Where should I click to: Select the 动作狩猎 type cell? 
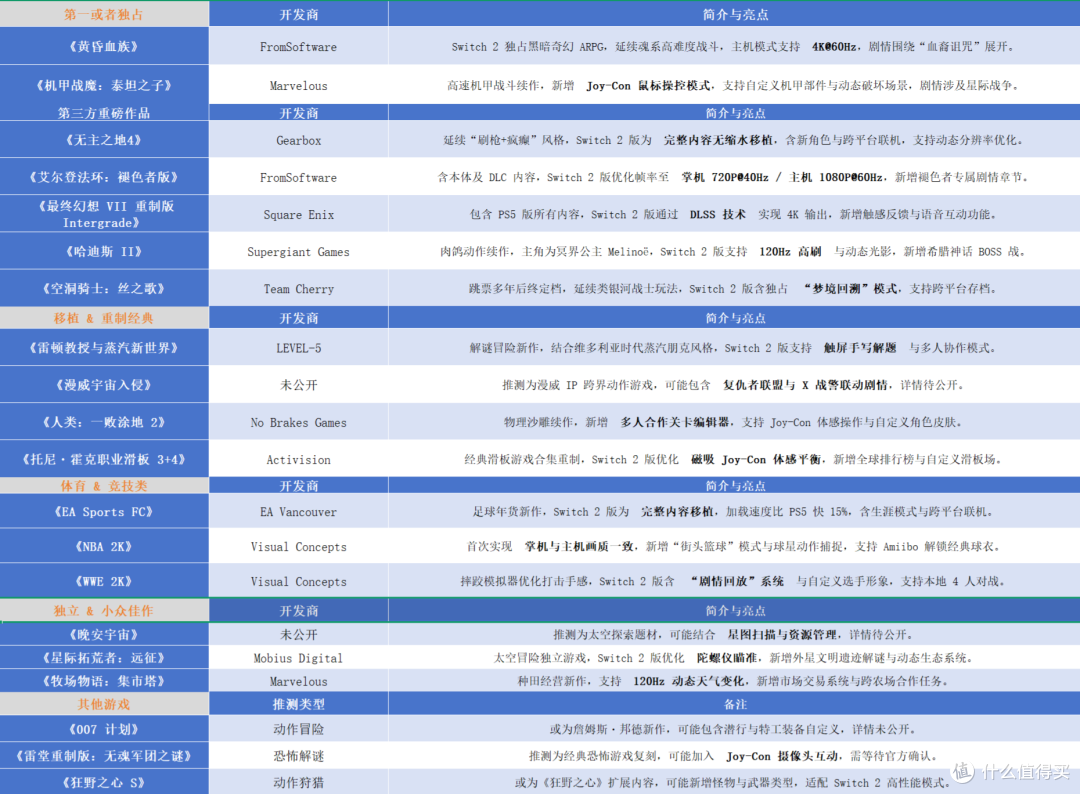[x=298, y=782]
